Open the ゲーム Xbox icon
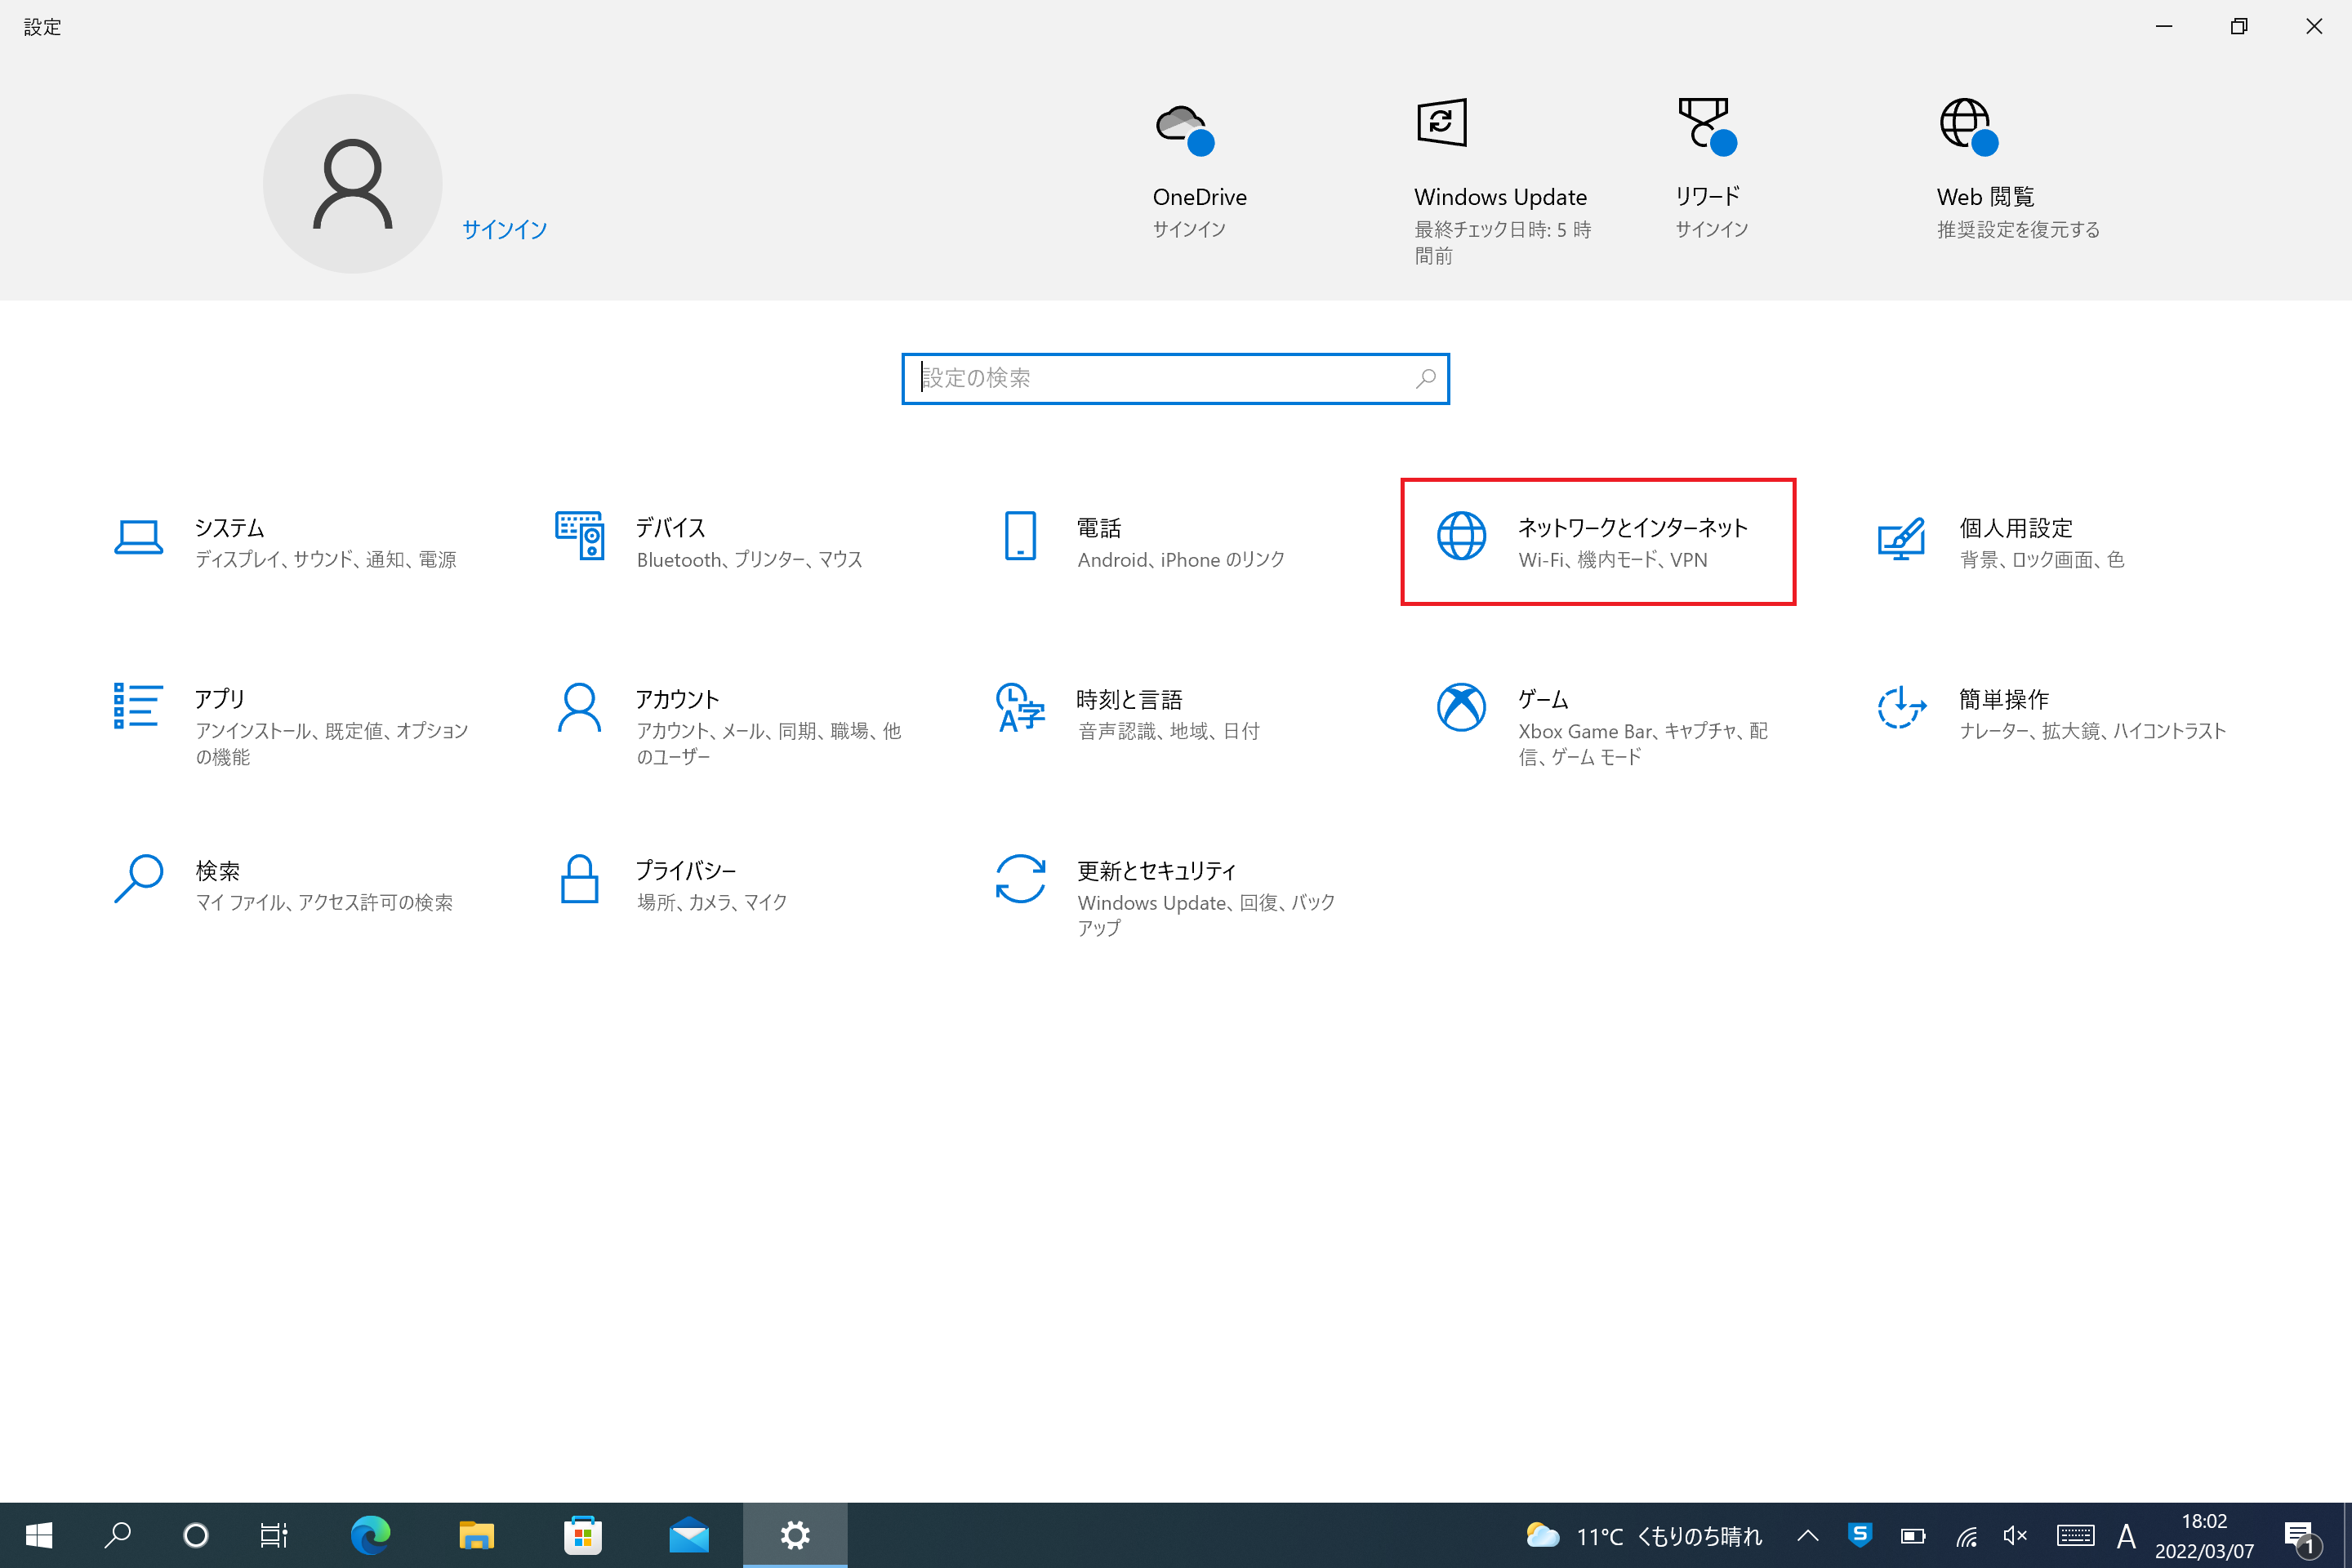 [1461, 707]
